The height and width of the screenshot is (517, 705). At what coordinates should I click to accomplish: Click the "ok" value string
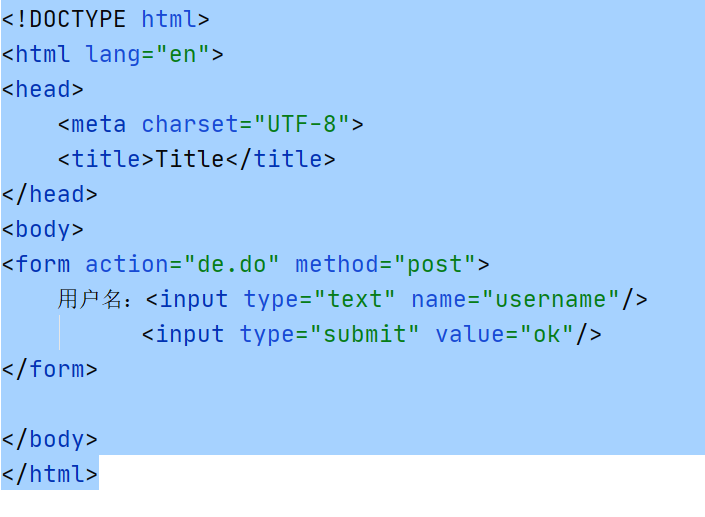tap(547, 334)
